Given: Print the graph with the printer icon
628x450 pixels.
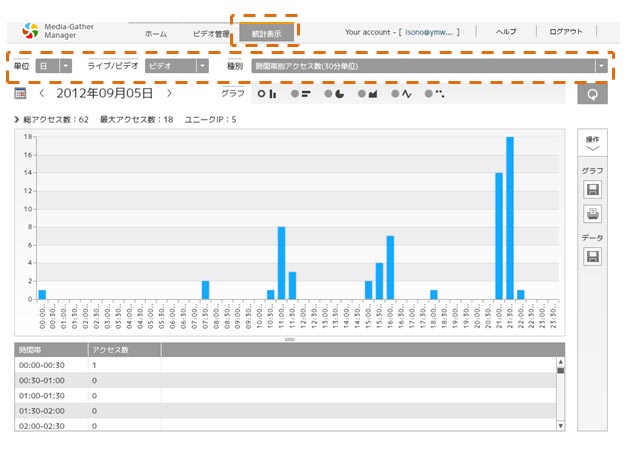Looking at the screenshot, I should click(x=592, y=213).
